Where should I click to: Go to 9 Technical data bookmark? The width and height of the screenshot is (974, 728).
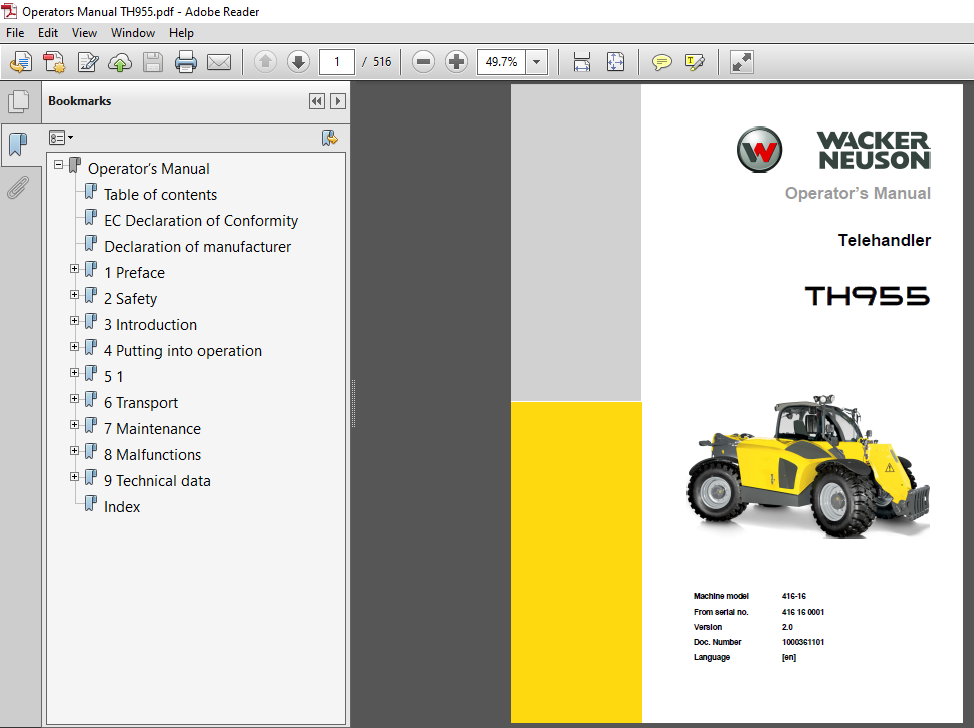click(157, 481)
